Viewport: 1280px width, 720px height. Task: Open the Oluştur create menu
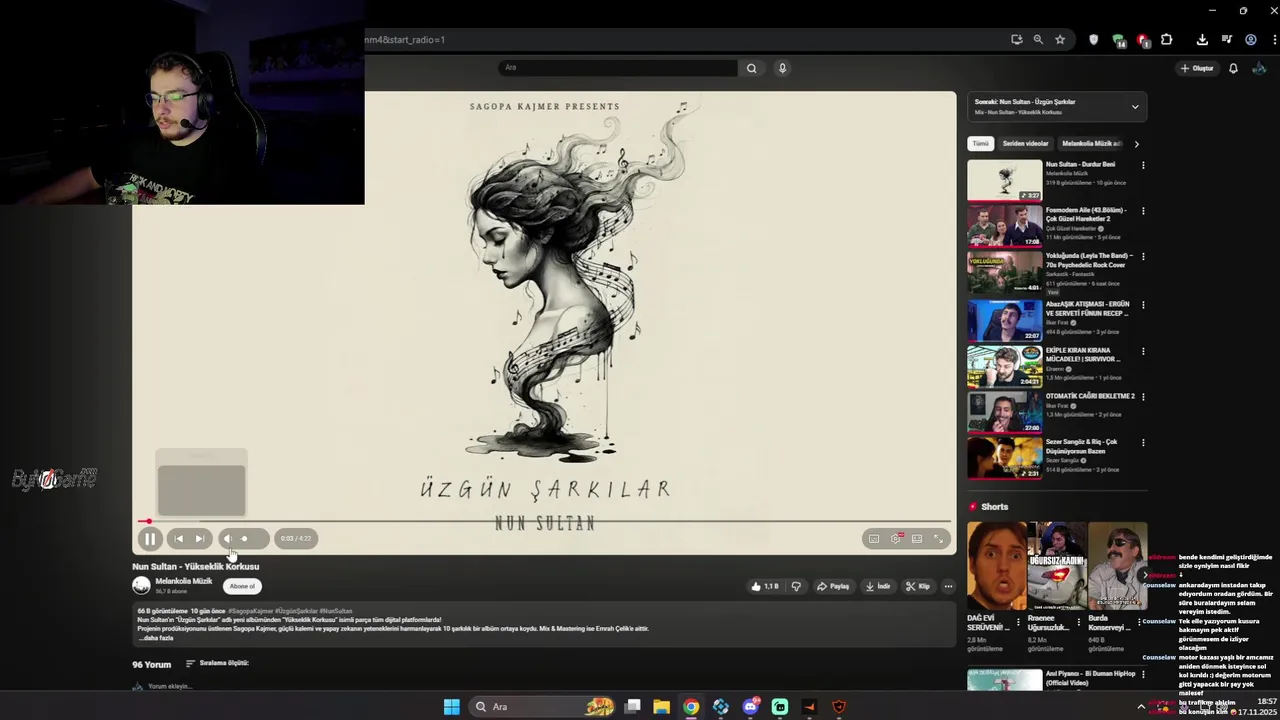tap(1196, 68)
